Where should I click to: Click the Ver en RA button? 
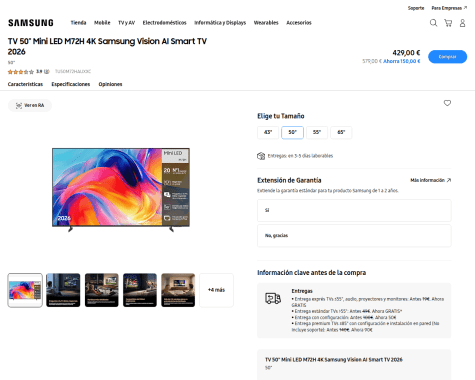pyautogui.click(x=30, y=105)
